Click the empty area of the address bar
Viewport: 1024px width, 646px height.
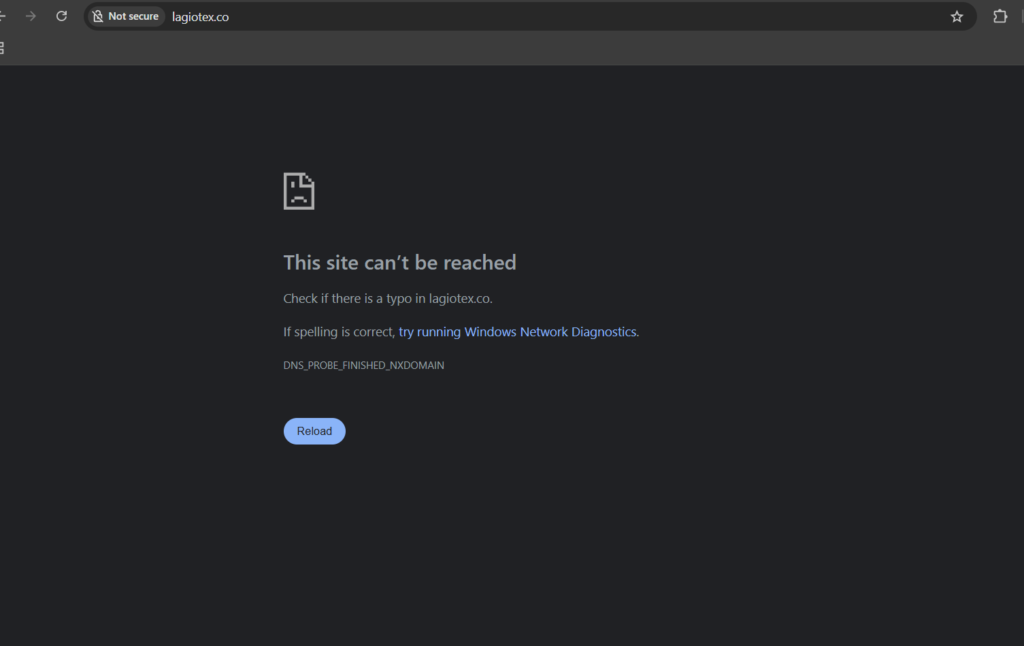pos(588,17)
